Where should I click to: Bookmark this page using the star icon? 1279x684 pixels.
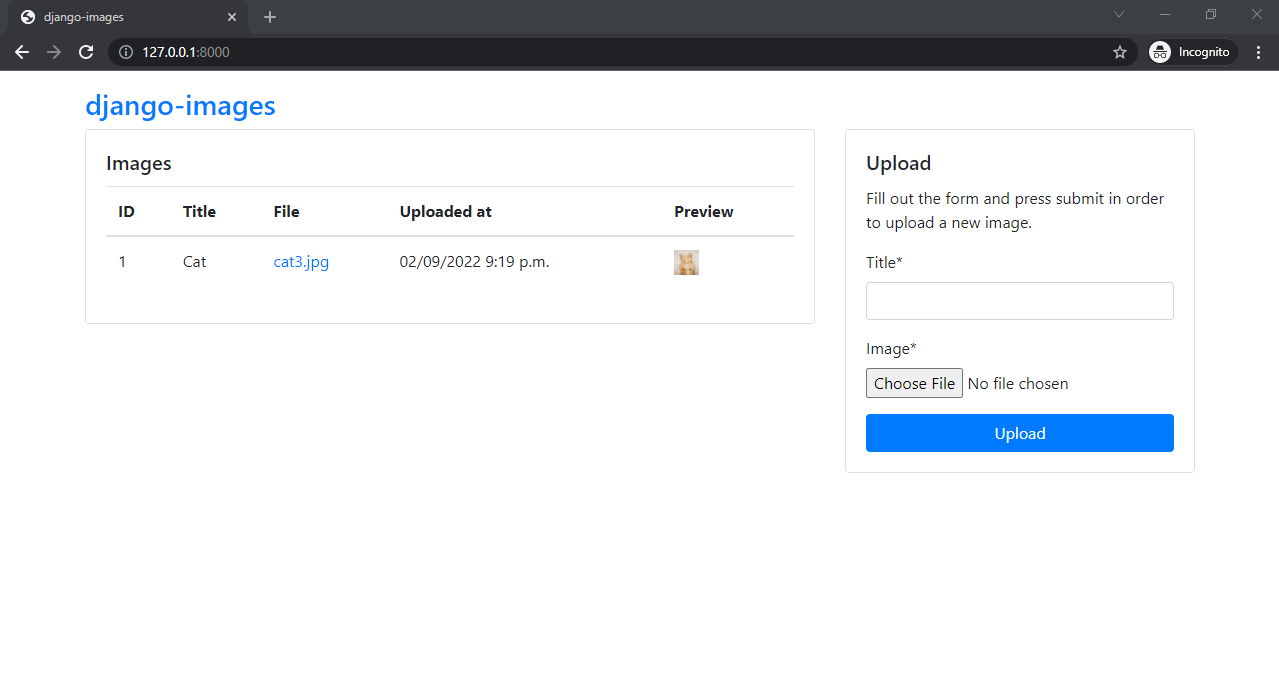[1119, 52]
